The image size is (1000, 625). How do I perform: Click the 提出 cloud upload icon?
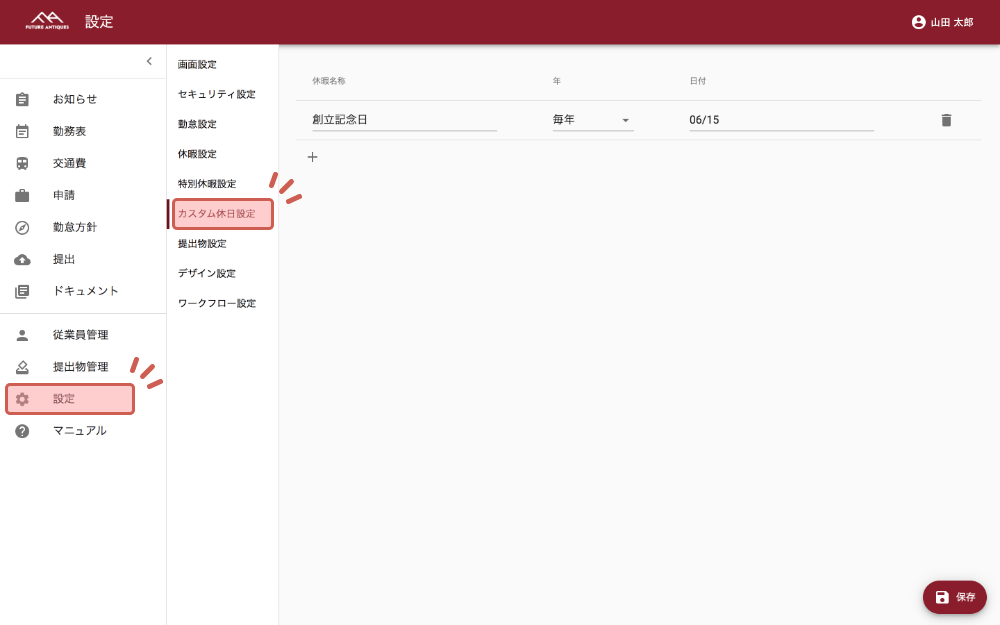(x=22, y=259)
